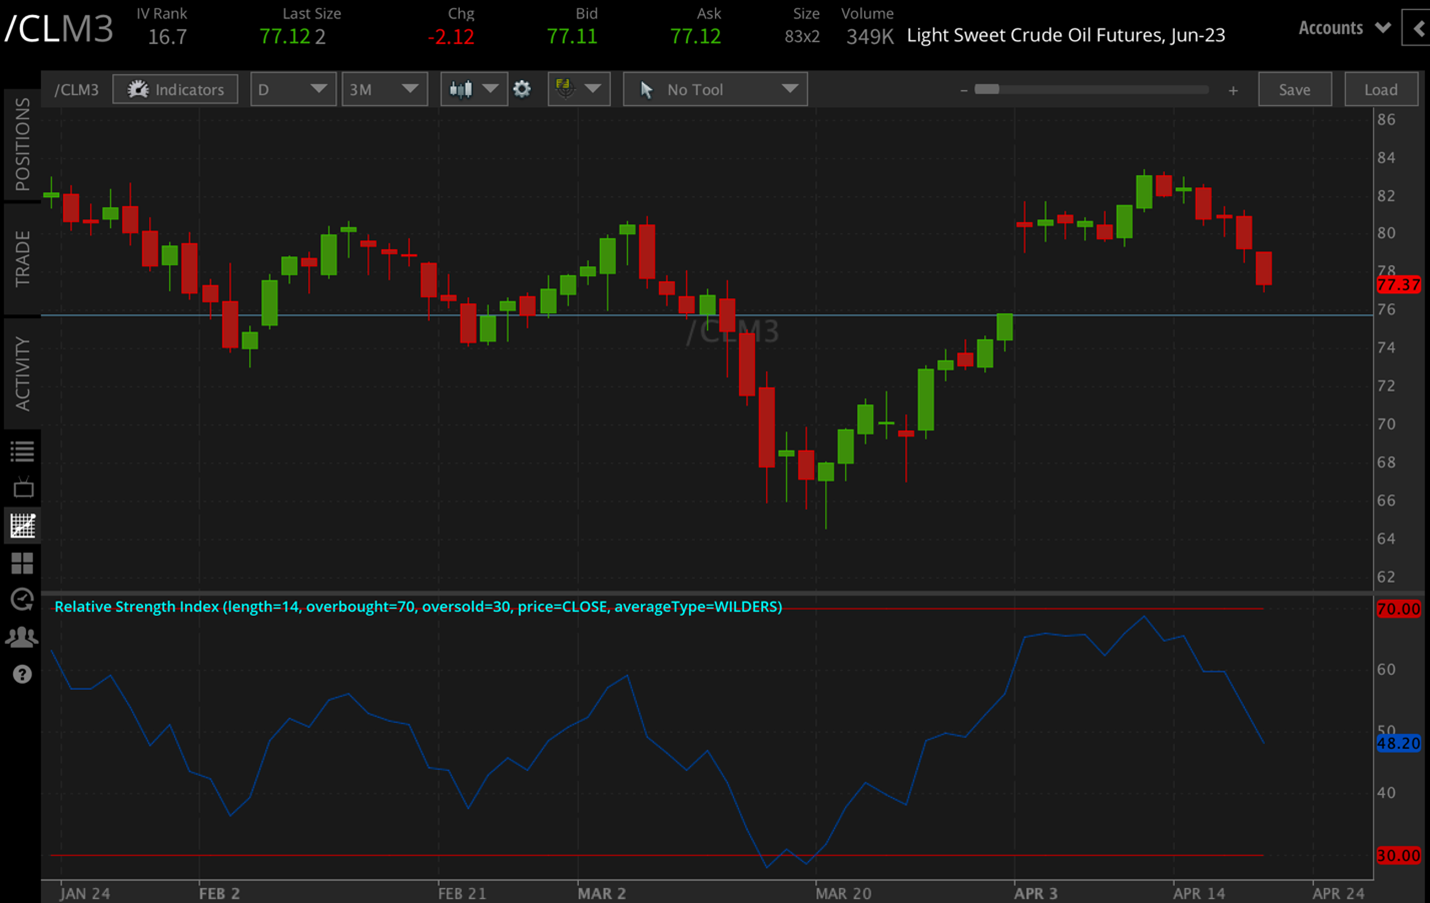Launch Trader TV from the sidebar
1430x903 pixels.
coord(22,488)
